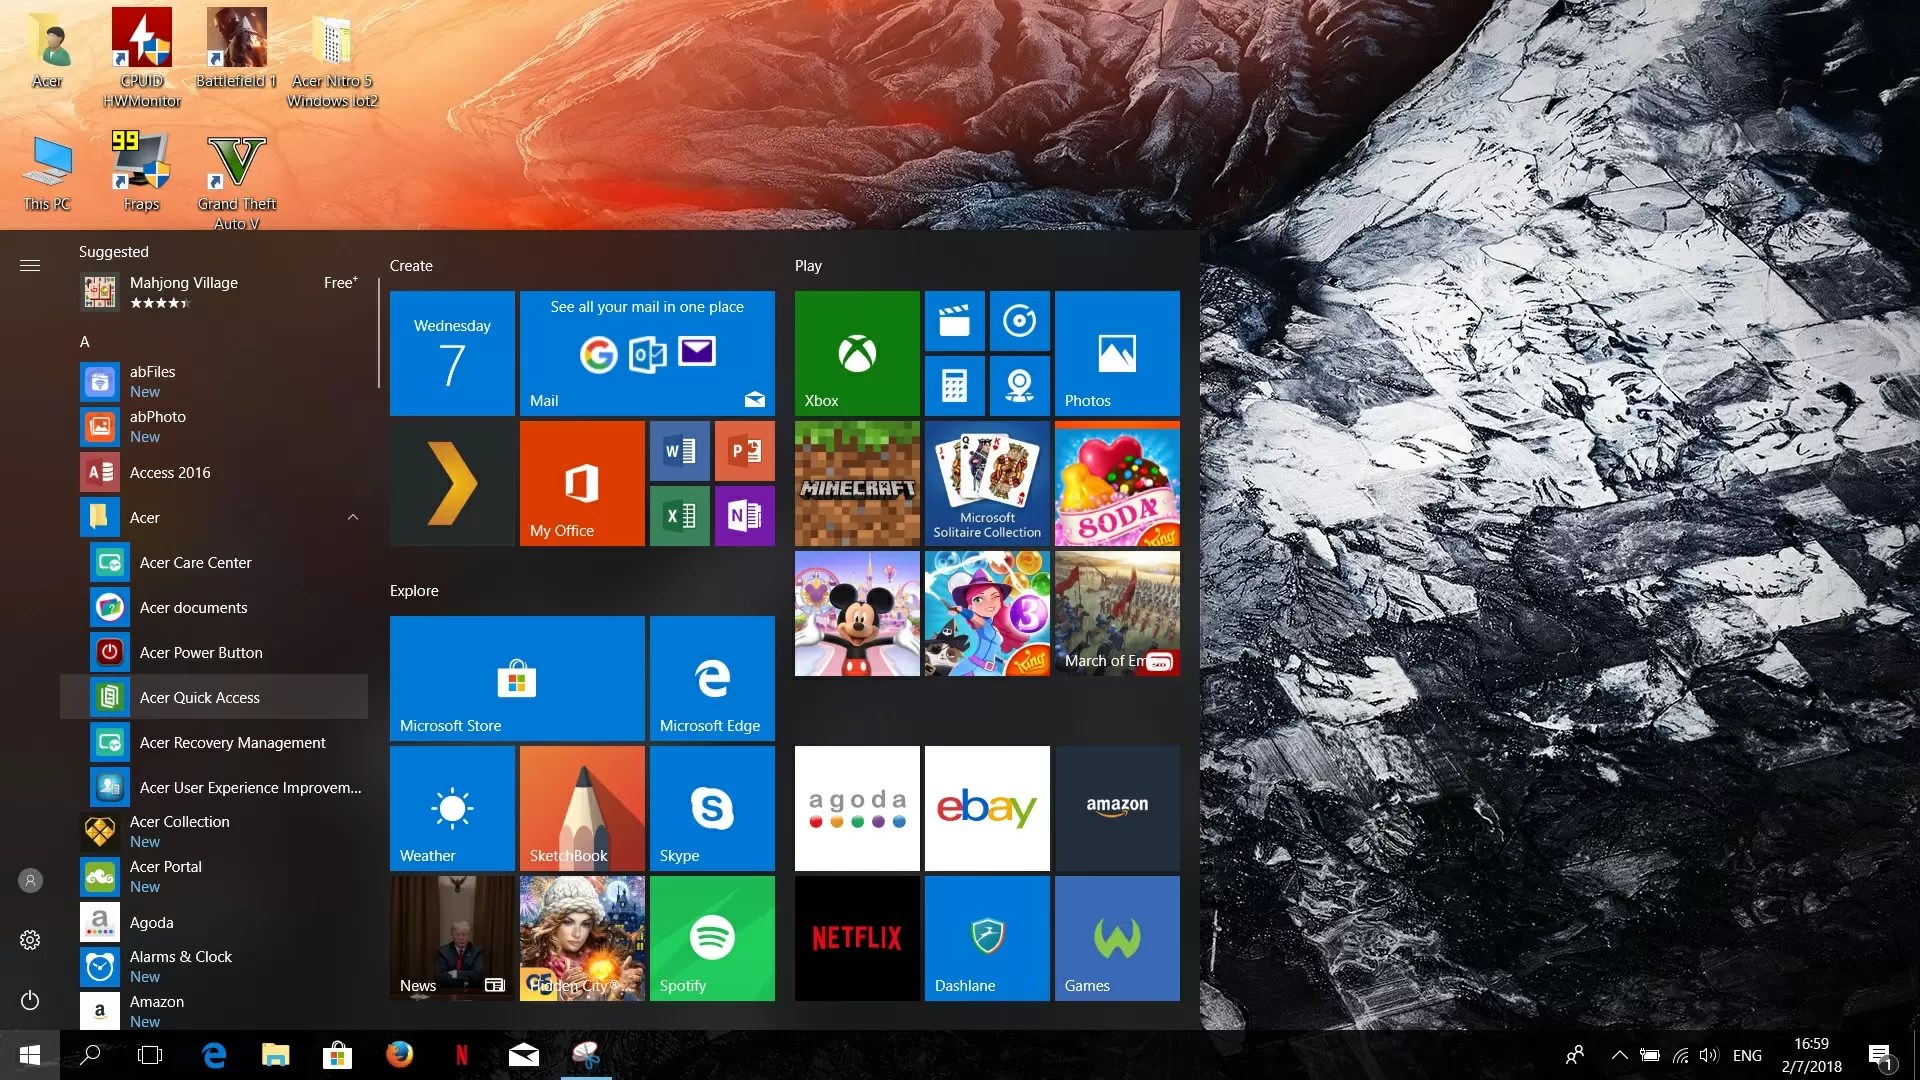Open the Games tile
The height and width of the screenshot is (1080, 1920).
1117,938
